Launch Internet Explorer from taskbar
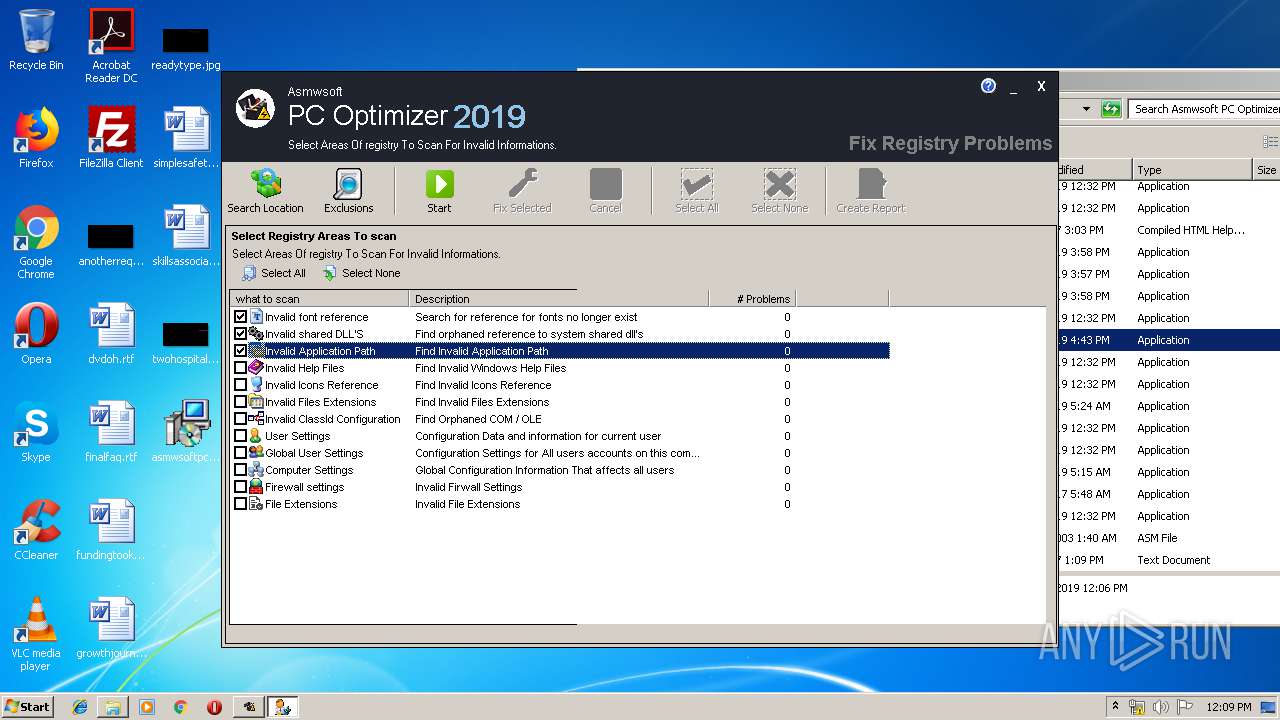This screenshot has width=1280, height=720. pyautogui.click(x=79, y=707)
